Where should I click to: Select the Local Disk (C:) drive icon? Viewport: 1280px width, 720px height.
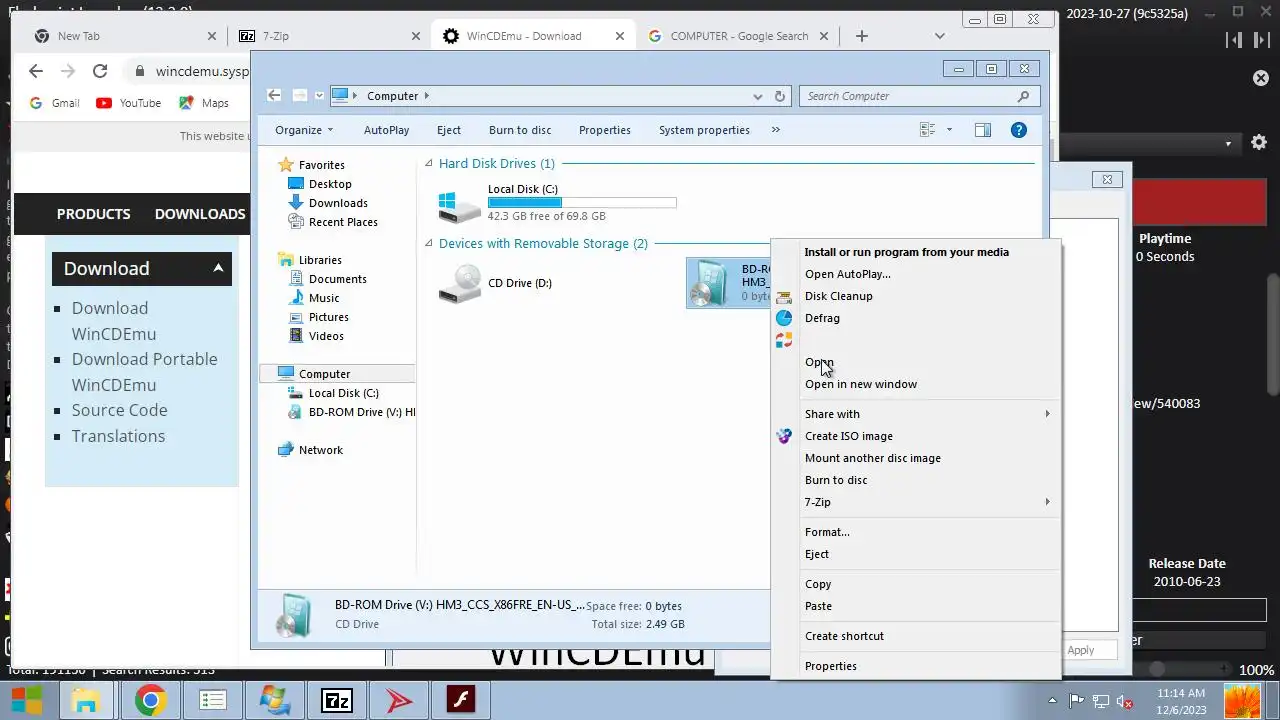(x=460, y=206)
